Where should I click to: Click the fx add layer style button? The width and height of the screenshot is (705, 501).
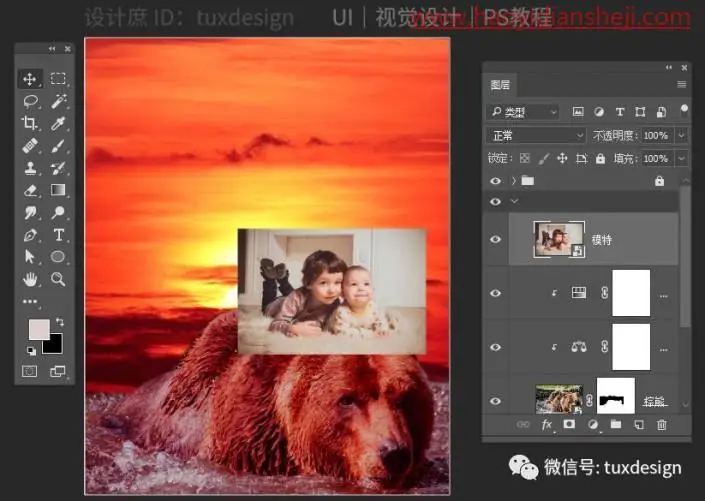click(547, 425)
